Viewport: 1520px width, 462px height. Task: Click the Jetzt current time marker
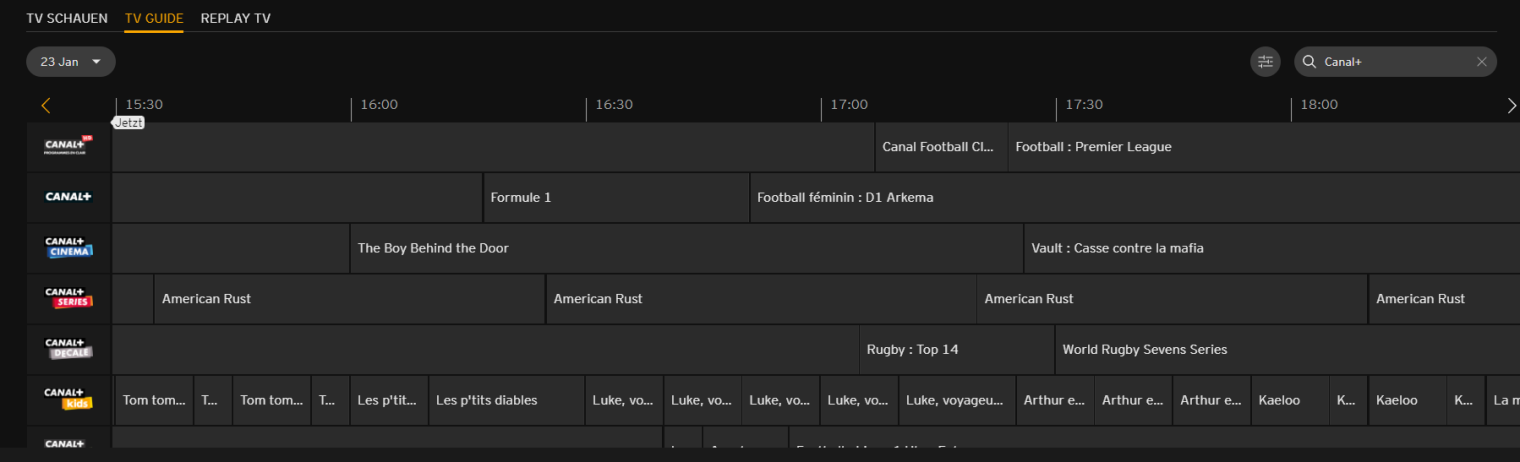coord(129,122)
